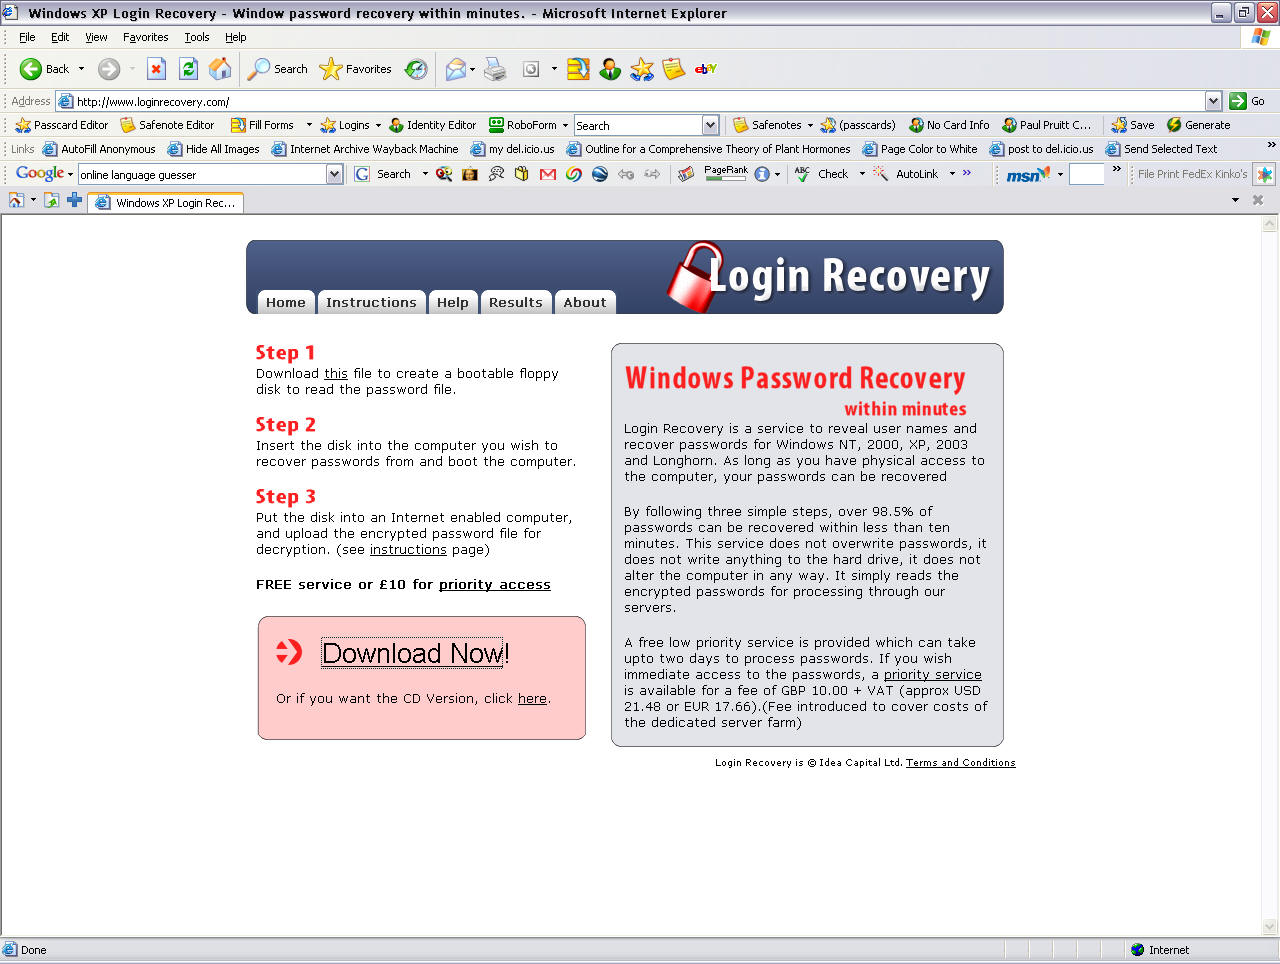This screenshot has height=964, width=1280.
Task: Click the Favorites star toolbar button
Action: (x=355, y=69)
